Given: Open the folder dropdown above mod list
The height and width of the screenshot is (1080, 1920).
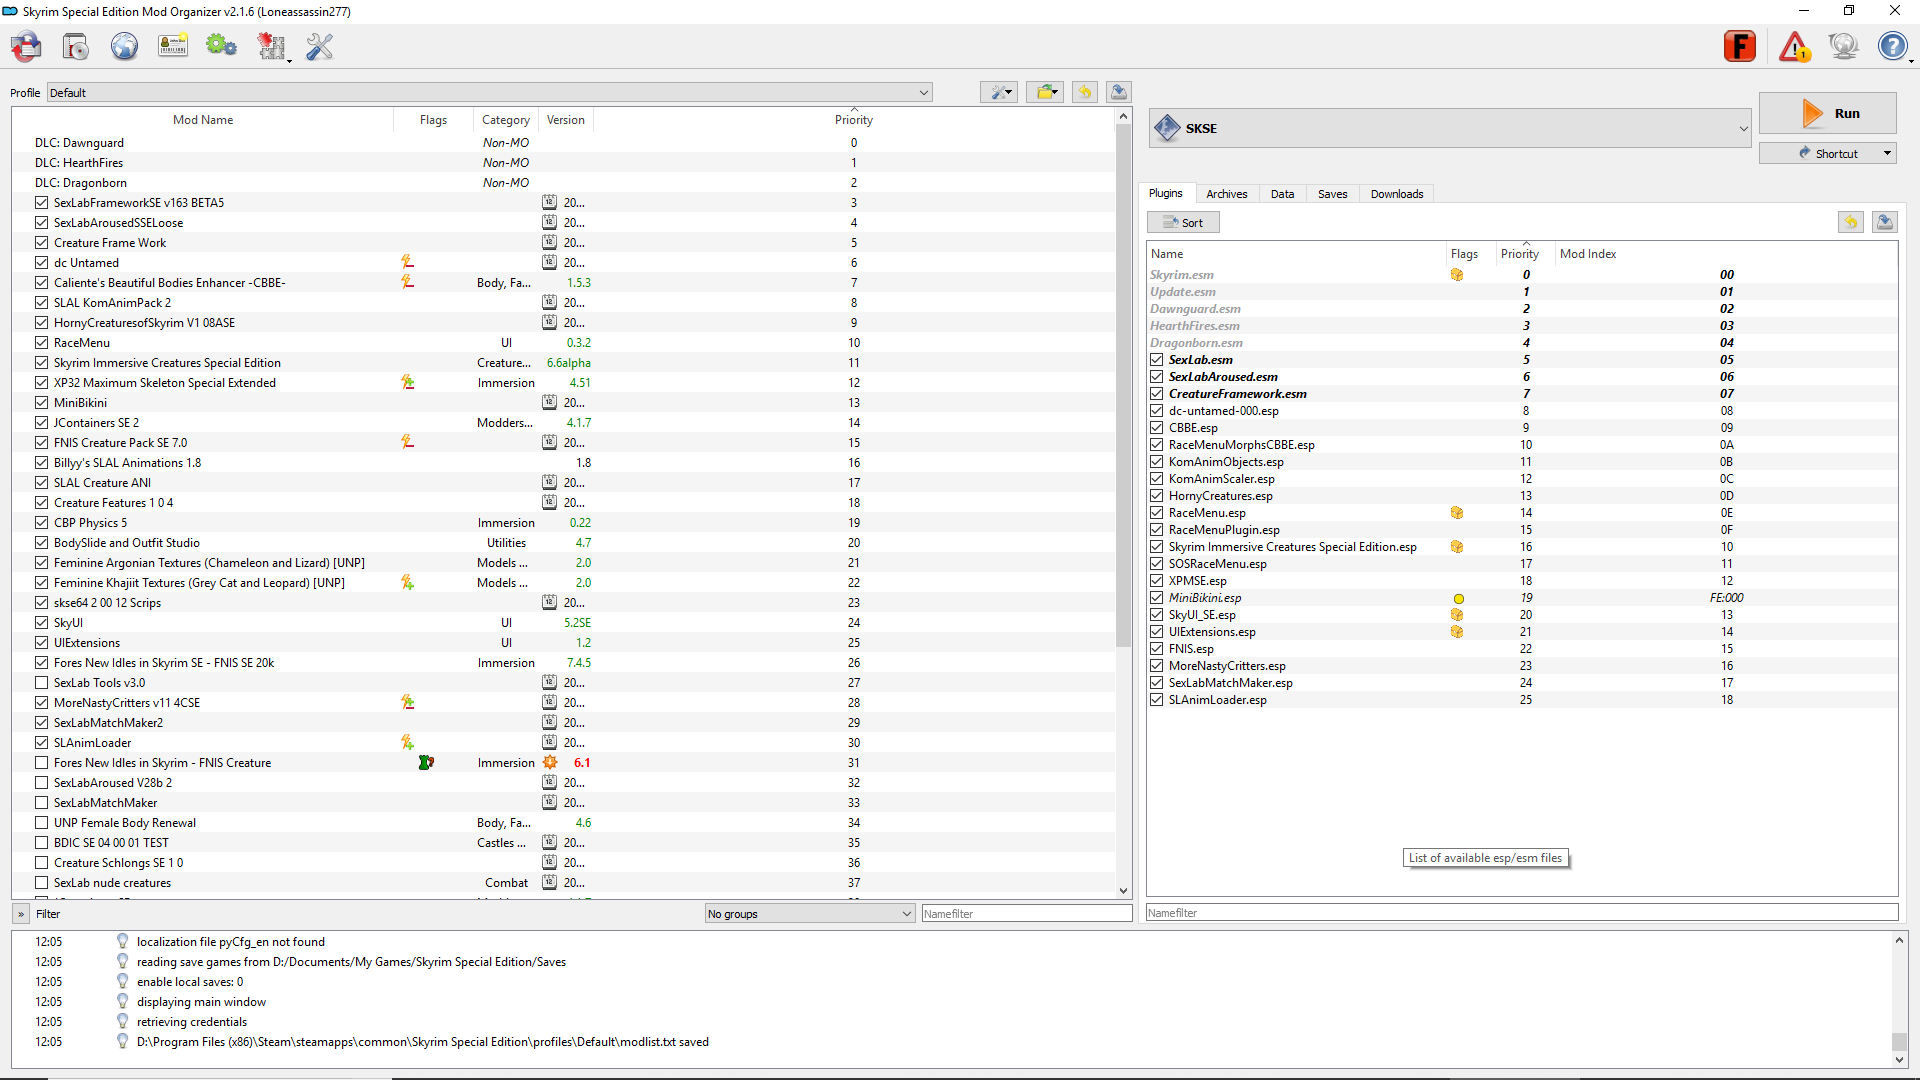Looking at the screenshot, I should coord(1045,92).
